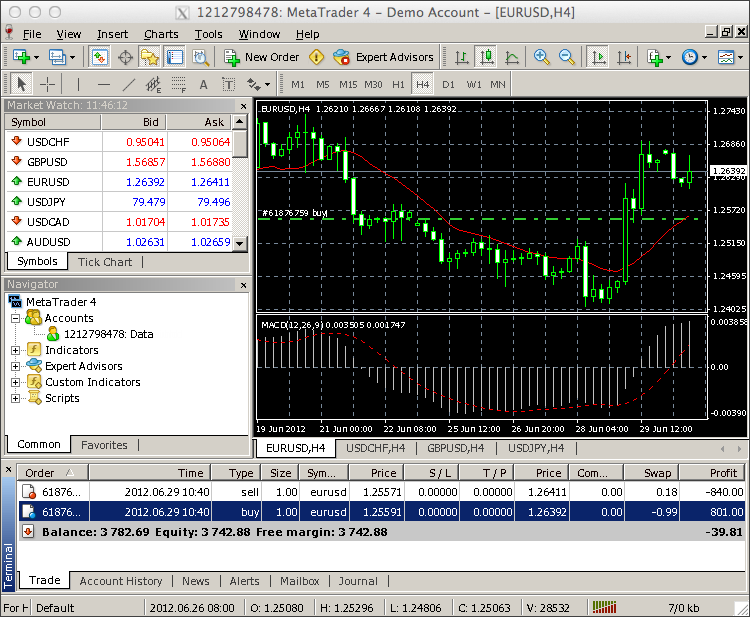
Task: Open the Charts menu
Action: tap(161, 34)
